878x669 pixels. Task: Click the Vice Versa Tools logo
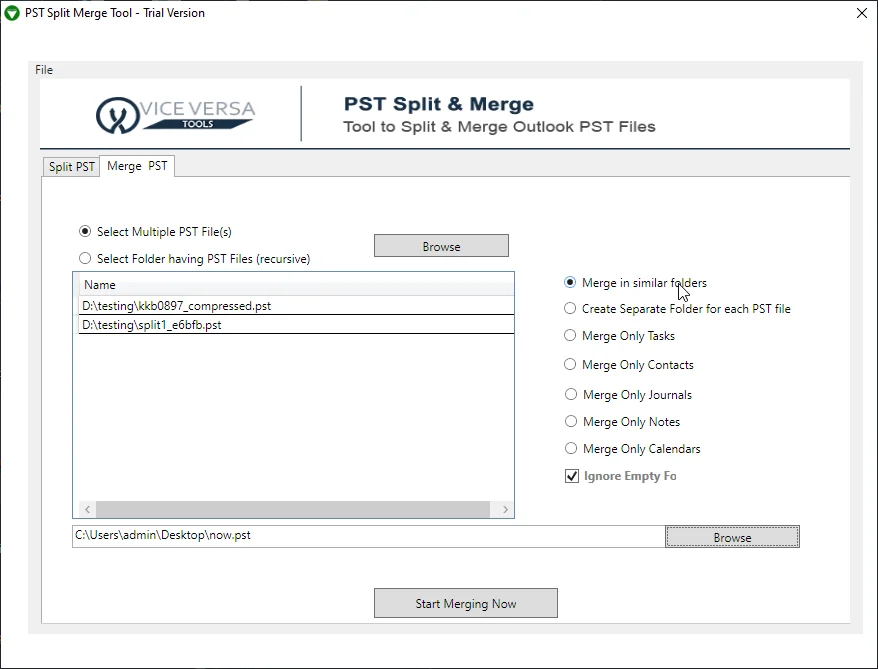point(175,115)
